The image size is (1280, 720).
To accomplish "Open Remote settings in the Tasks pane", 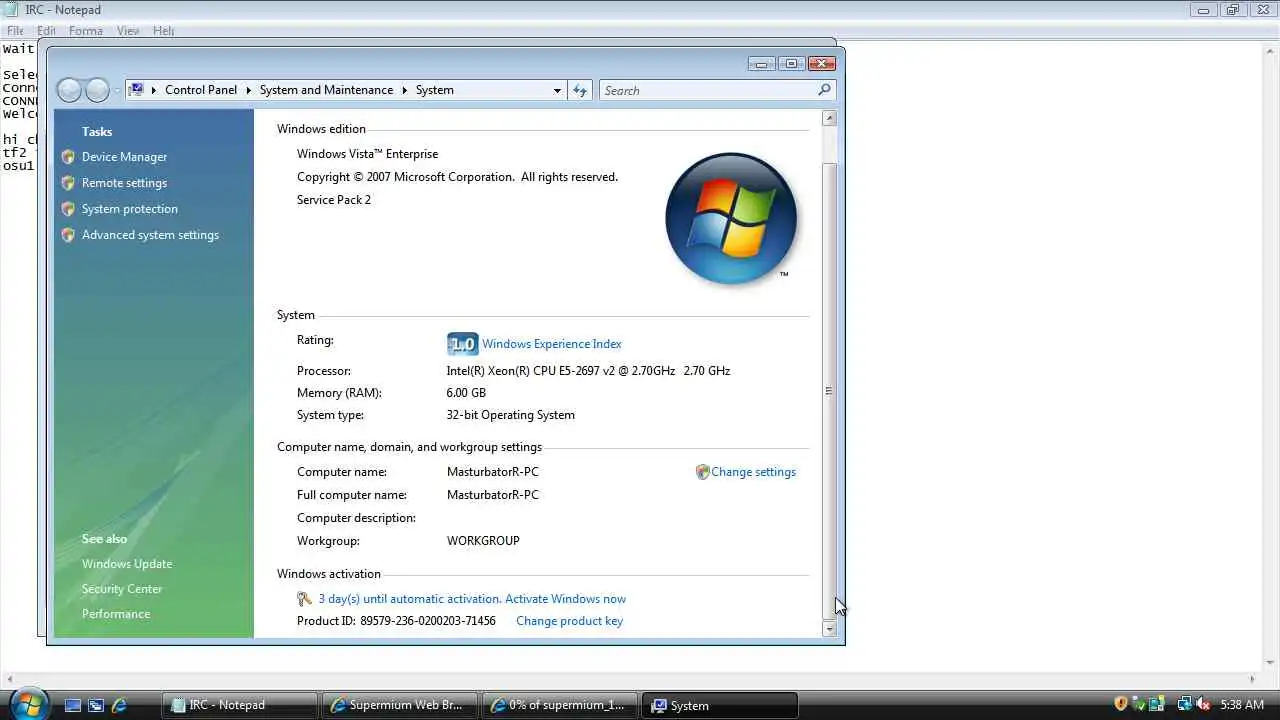I will [x=124, y=183].
